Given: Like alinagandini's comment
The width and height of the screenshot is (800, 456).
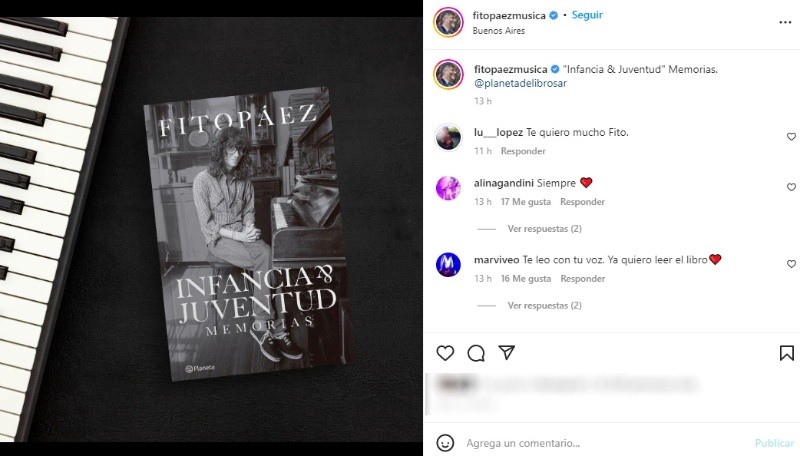Looking at the screenshot, I should click(791, 187).
